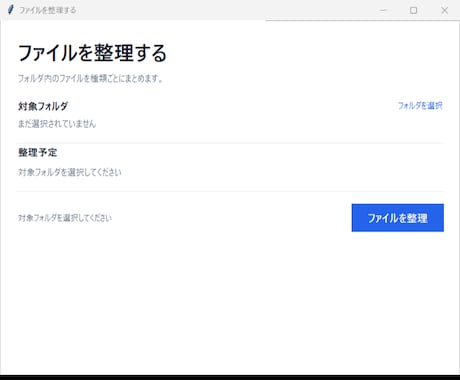Click the フォルダ内のファイルを種類ごとにまとめます subtitle

tap(90, 79)
